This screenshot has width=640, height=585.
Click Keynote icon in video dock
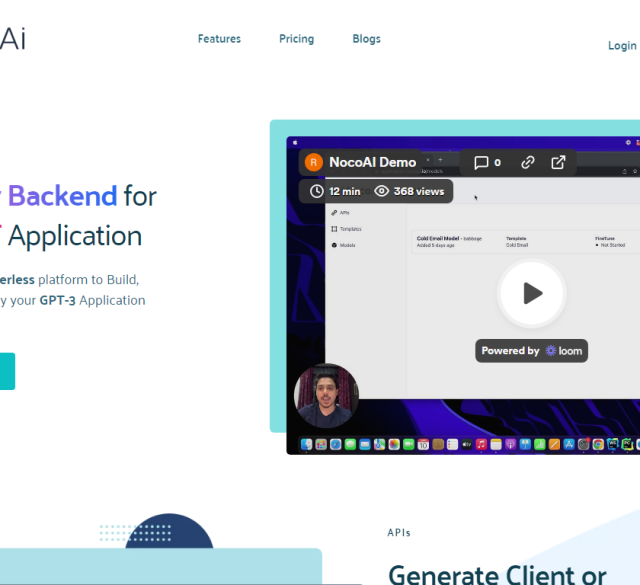click(x=525, y=445)
